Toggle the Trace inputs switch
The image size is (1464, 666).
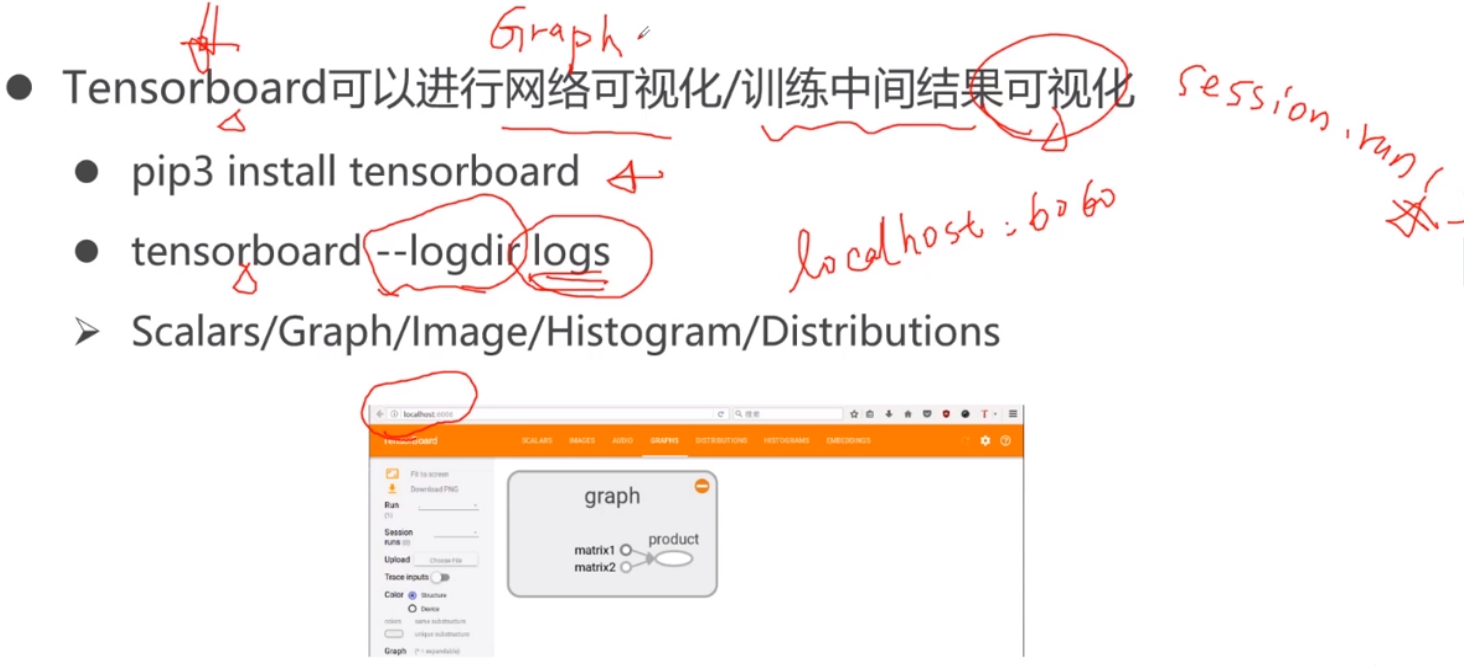[440, 577]
